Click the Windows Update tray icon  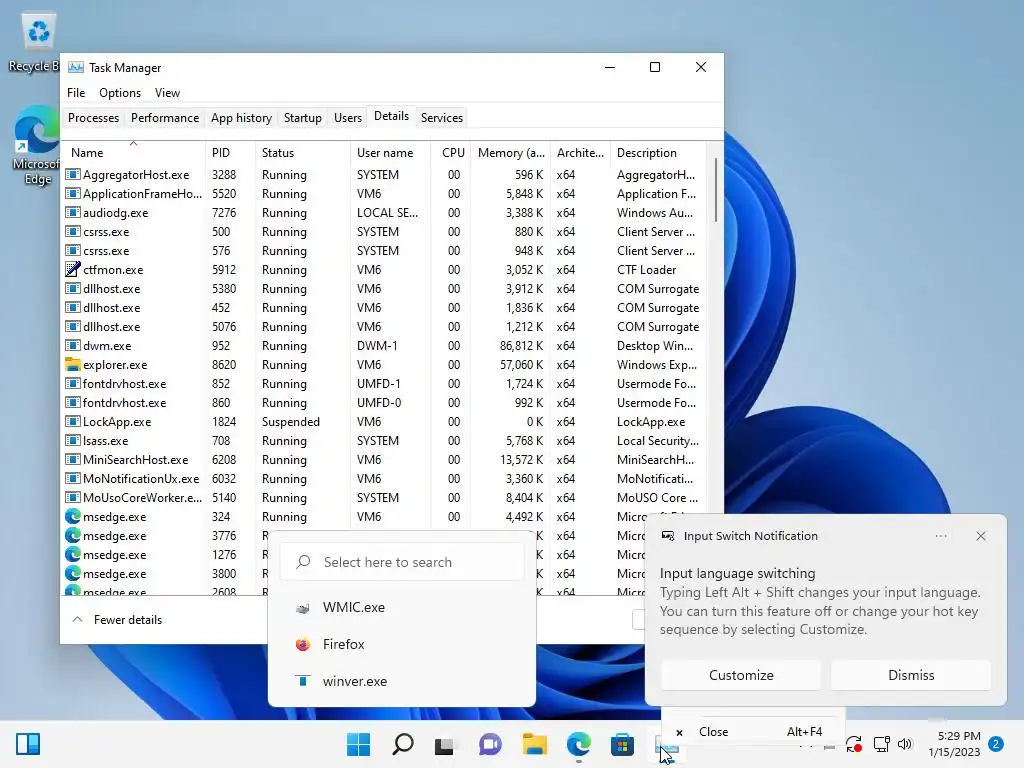854,744
